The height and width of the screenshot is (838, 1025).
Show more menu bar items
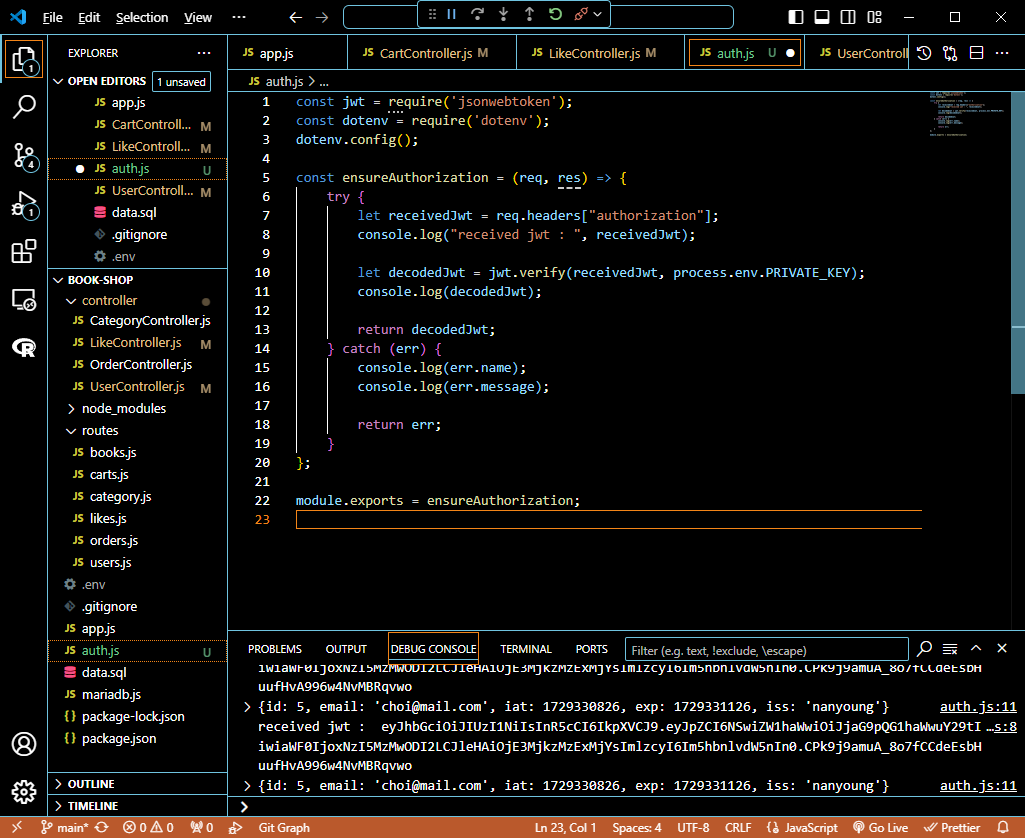pyautogui.click(x=239, y=18)
